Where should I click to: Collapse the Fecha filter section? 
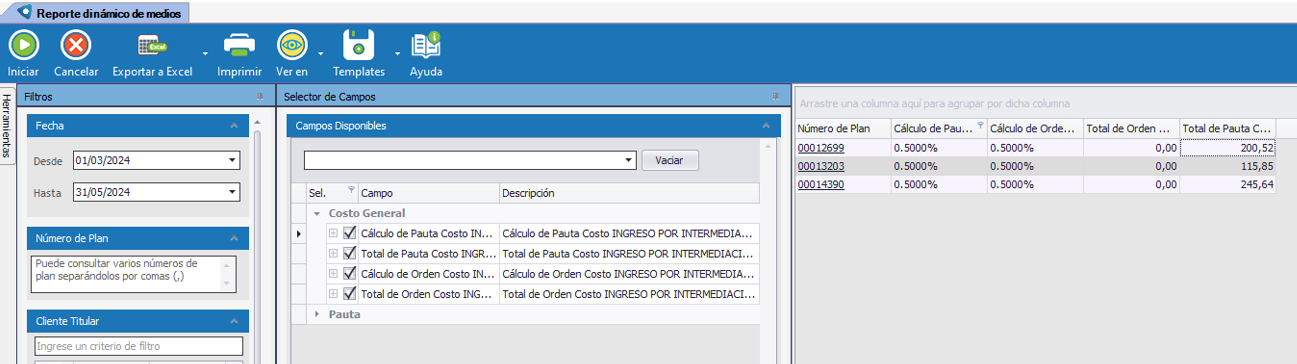click(x=234, y=126)
